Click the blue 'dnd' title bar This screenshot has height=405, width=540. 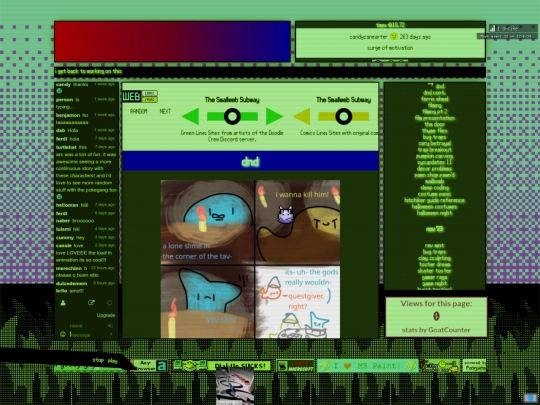pos(250,161)
